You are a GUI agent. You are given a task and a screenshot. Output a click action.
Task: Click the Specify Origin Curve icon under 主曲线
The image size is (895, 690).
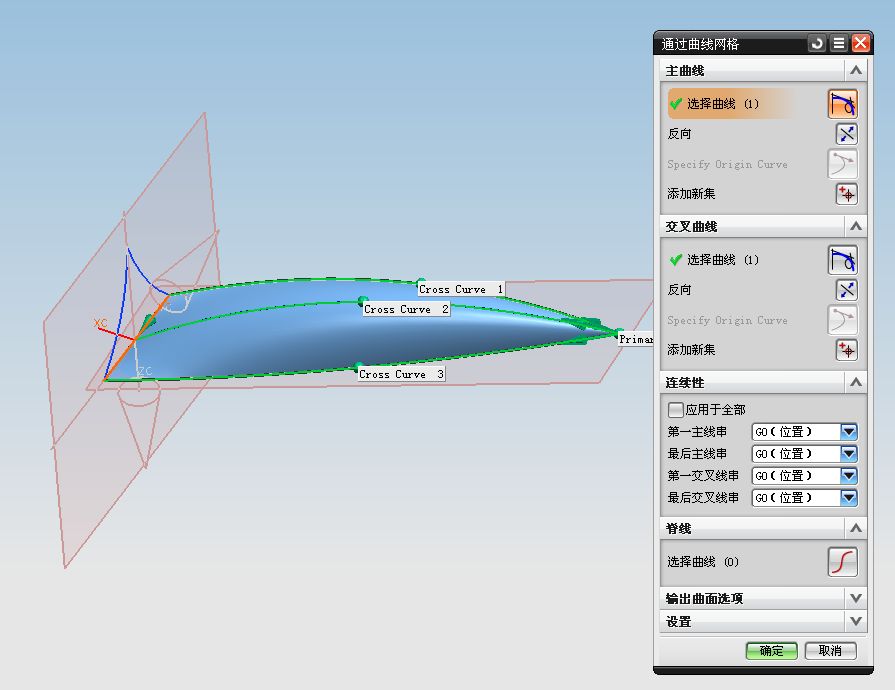[x=842, y=164]
